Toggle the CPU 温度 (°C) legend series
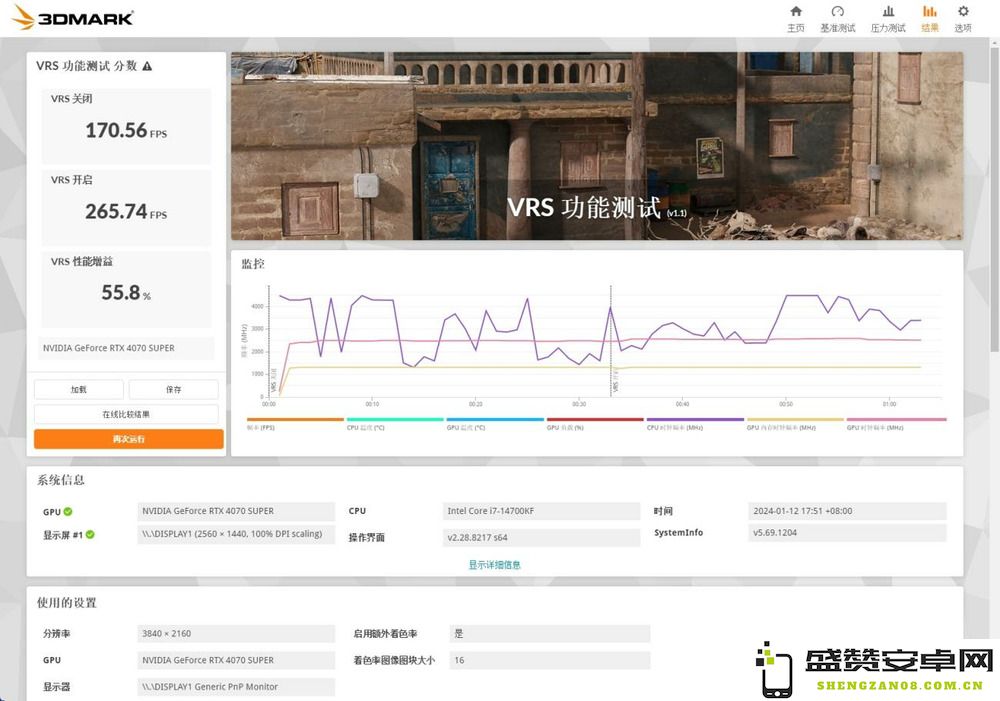The width and height of the screenshot is (1000, 701). [x=395, y=424]
